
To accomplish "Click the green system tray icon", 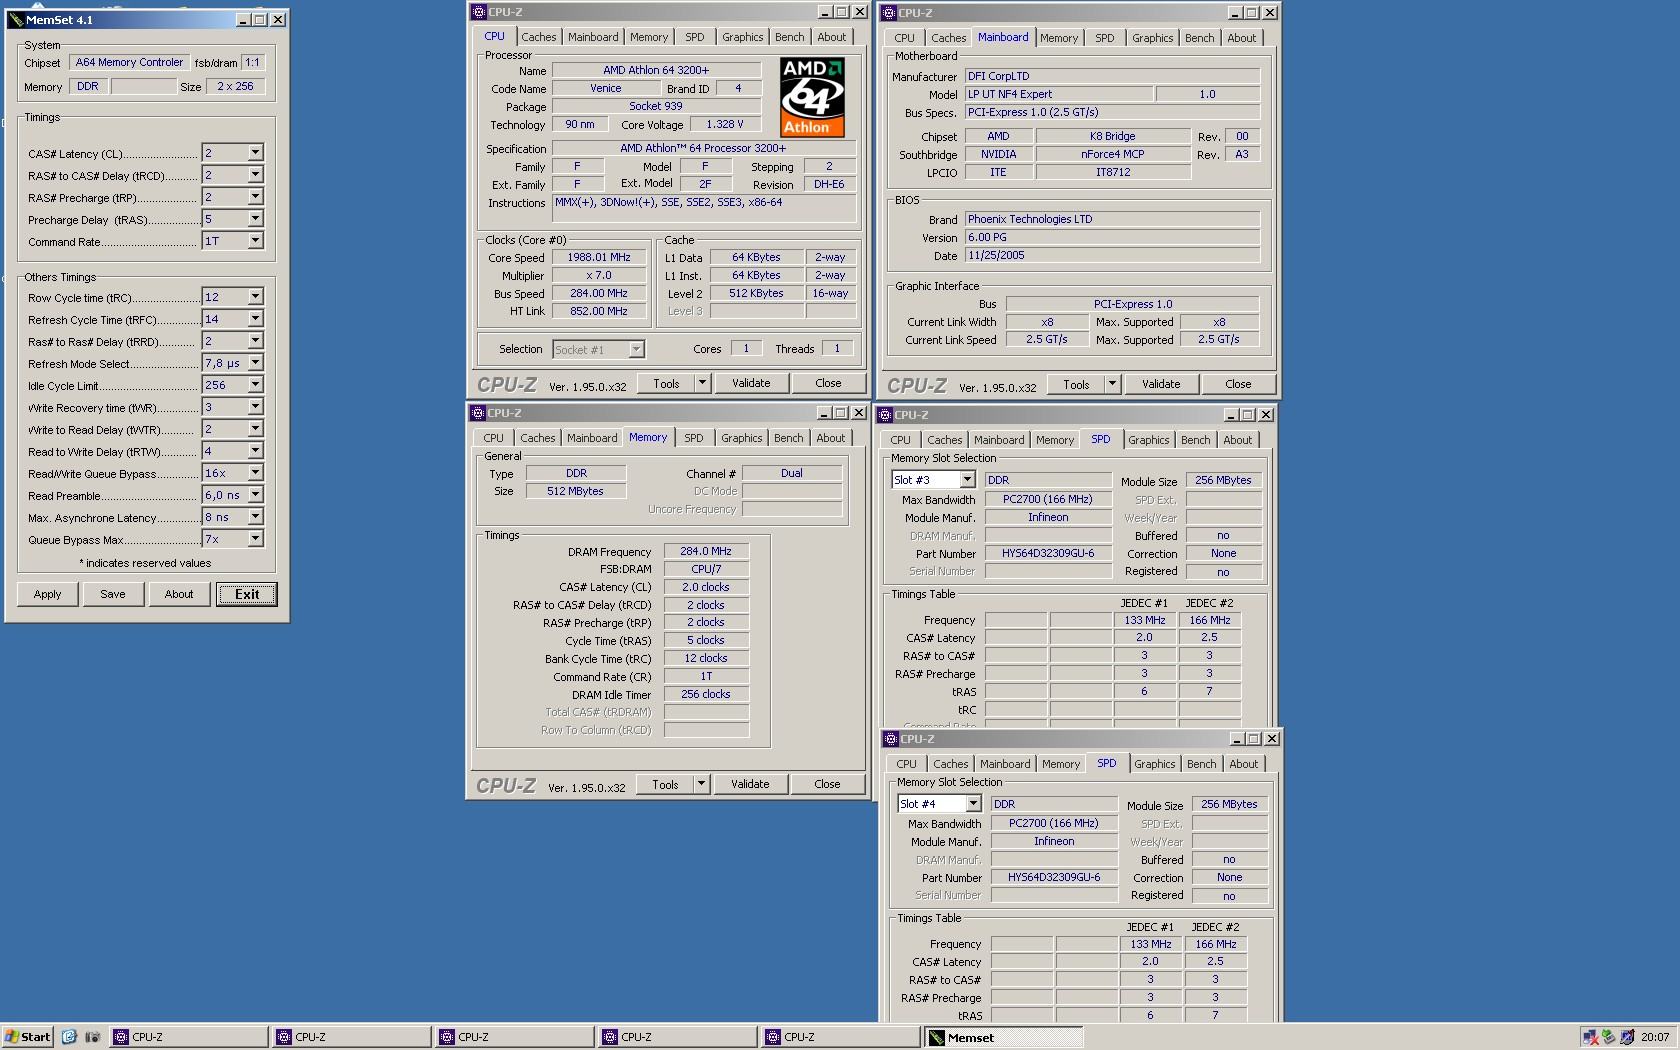I will click(x=1608, y=1037).
